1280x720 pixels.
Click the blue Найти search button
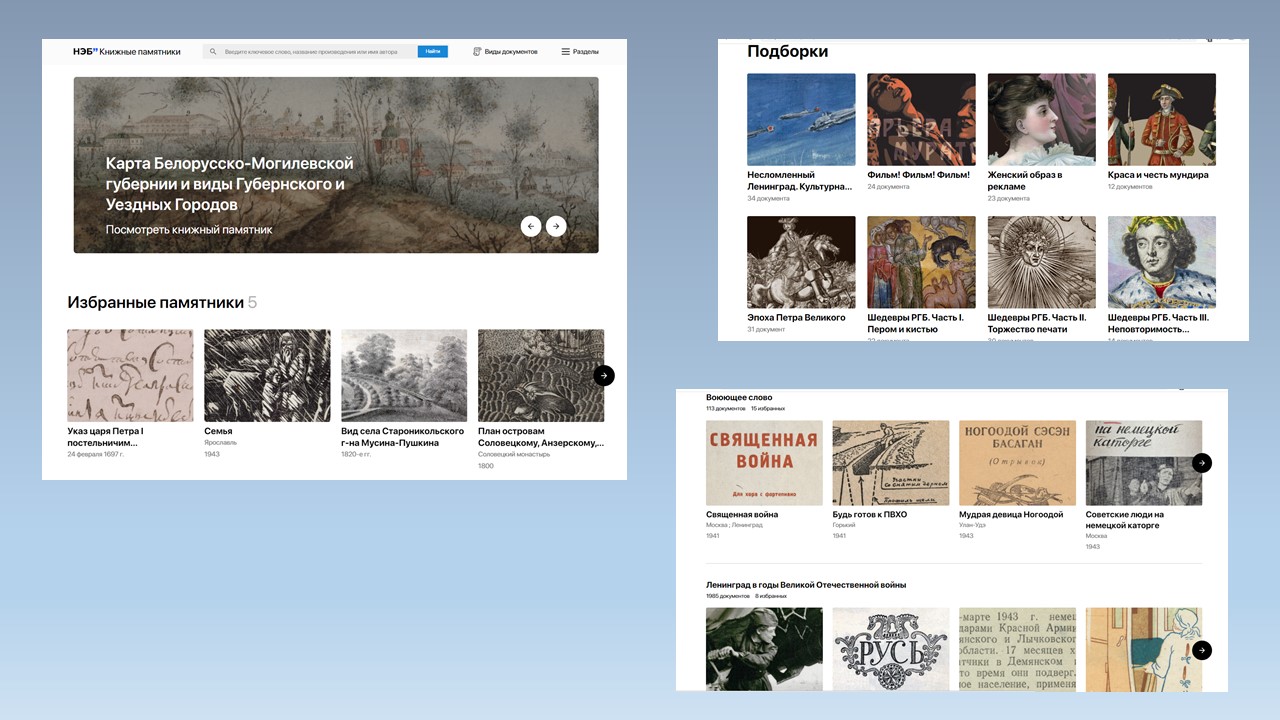click(x=432, y=52)
